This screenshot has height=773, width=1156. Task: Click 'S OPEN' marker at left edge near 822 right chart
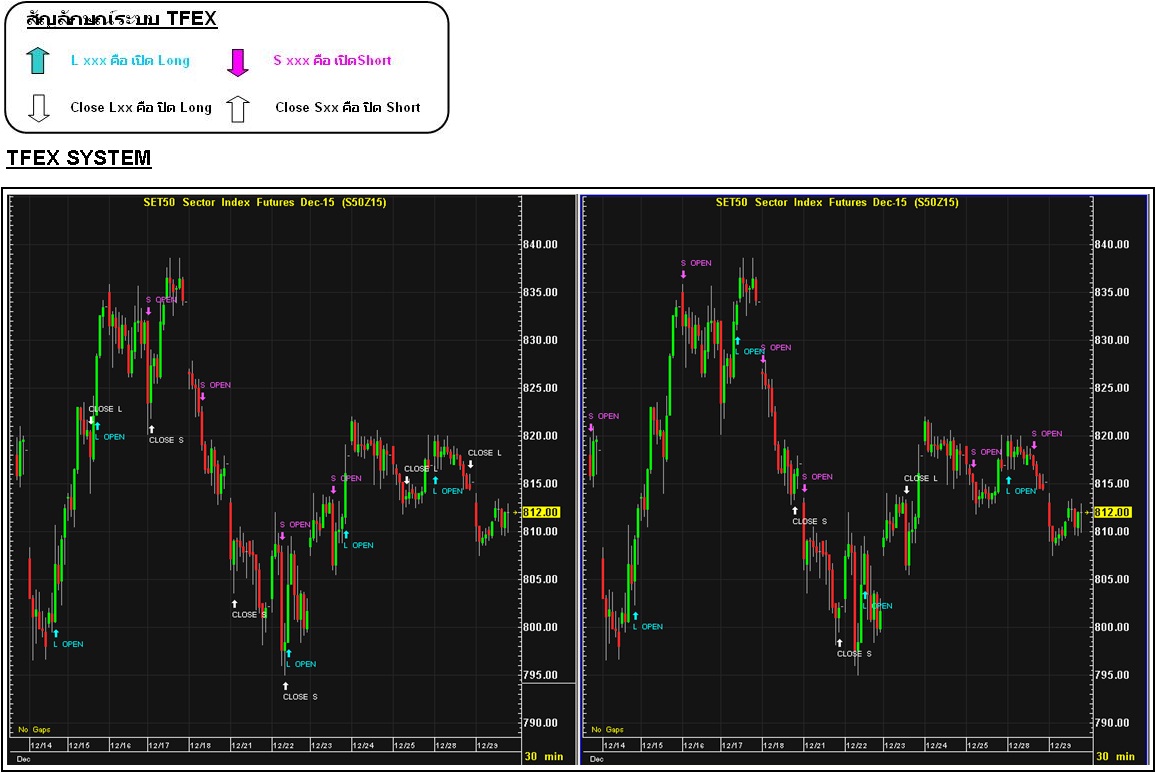click(604, 416)
